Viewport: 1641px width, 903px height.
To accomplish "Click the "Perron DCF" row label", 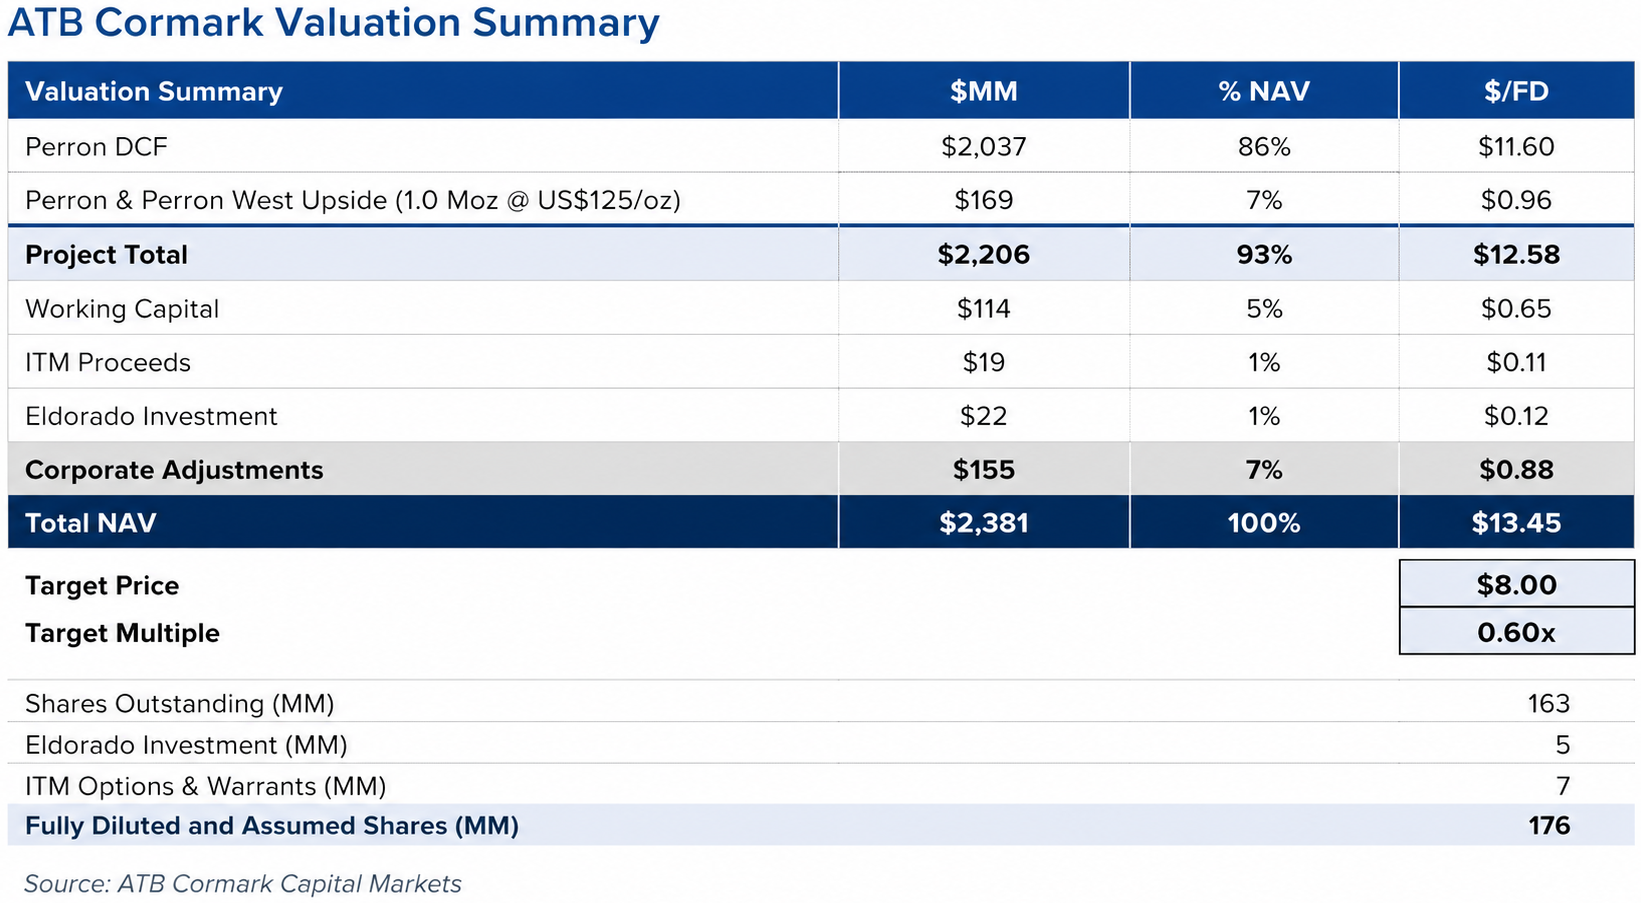I will (x=96, y=147).
